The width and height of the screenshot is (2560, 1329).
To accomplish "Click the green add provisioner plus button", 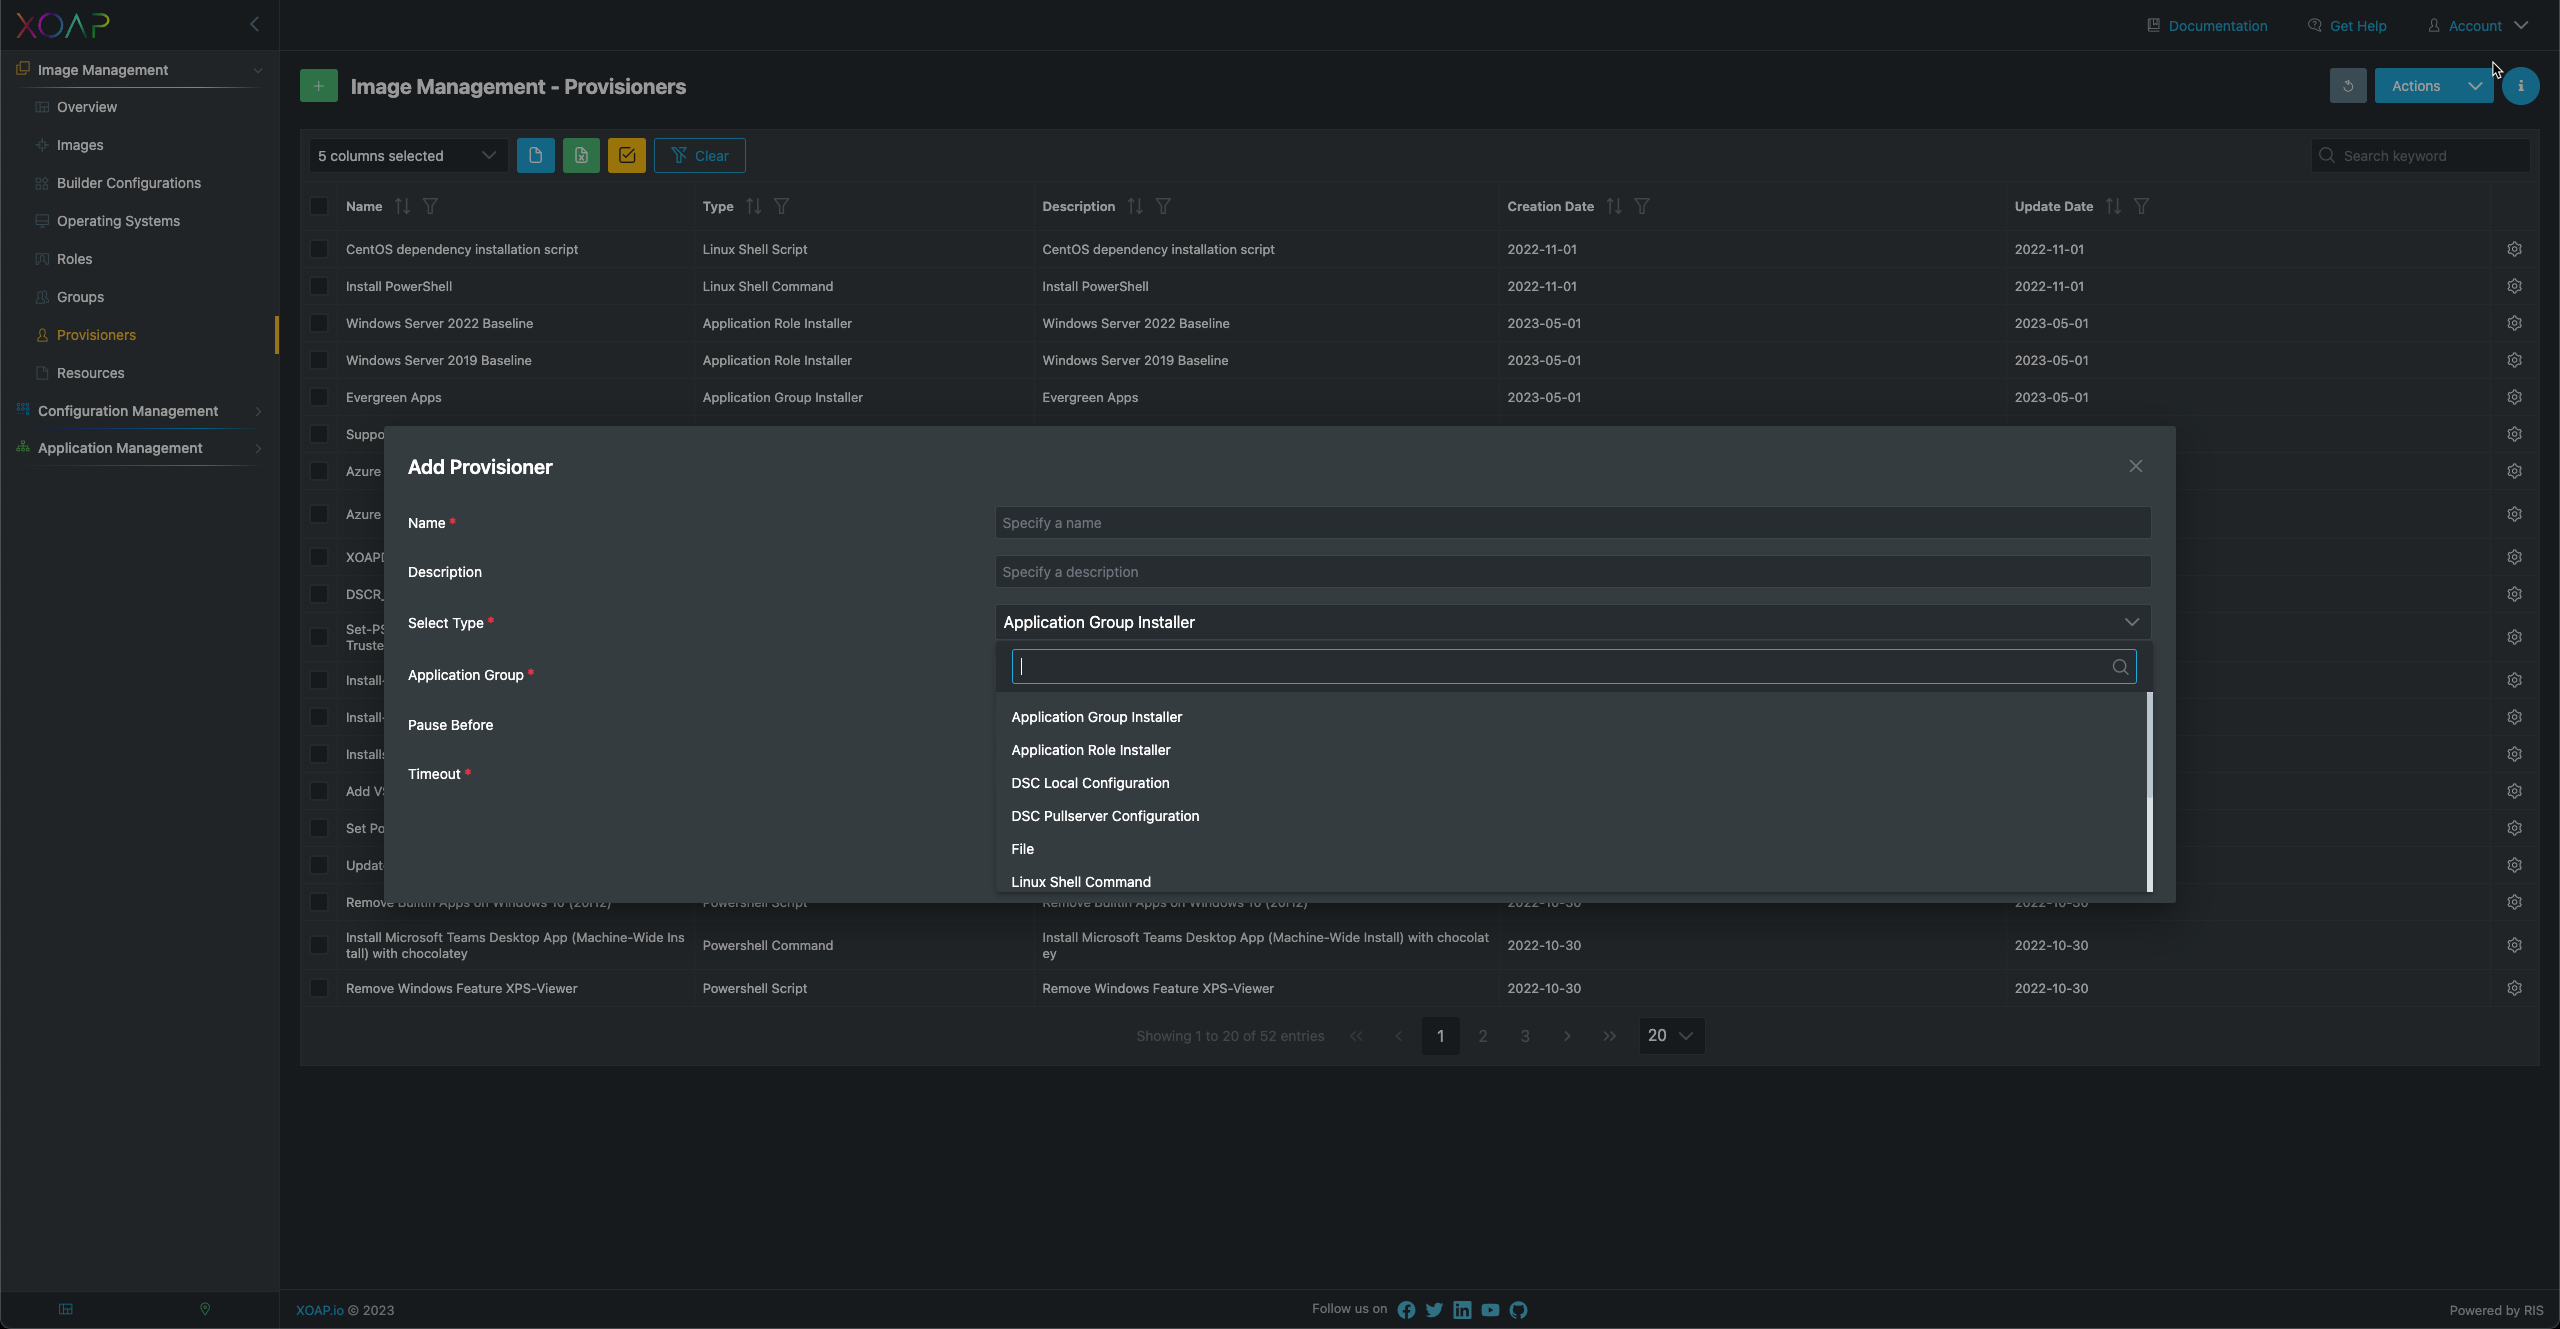I will pyautogui.click(x=318, y=86).
